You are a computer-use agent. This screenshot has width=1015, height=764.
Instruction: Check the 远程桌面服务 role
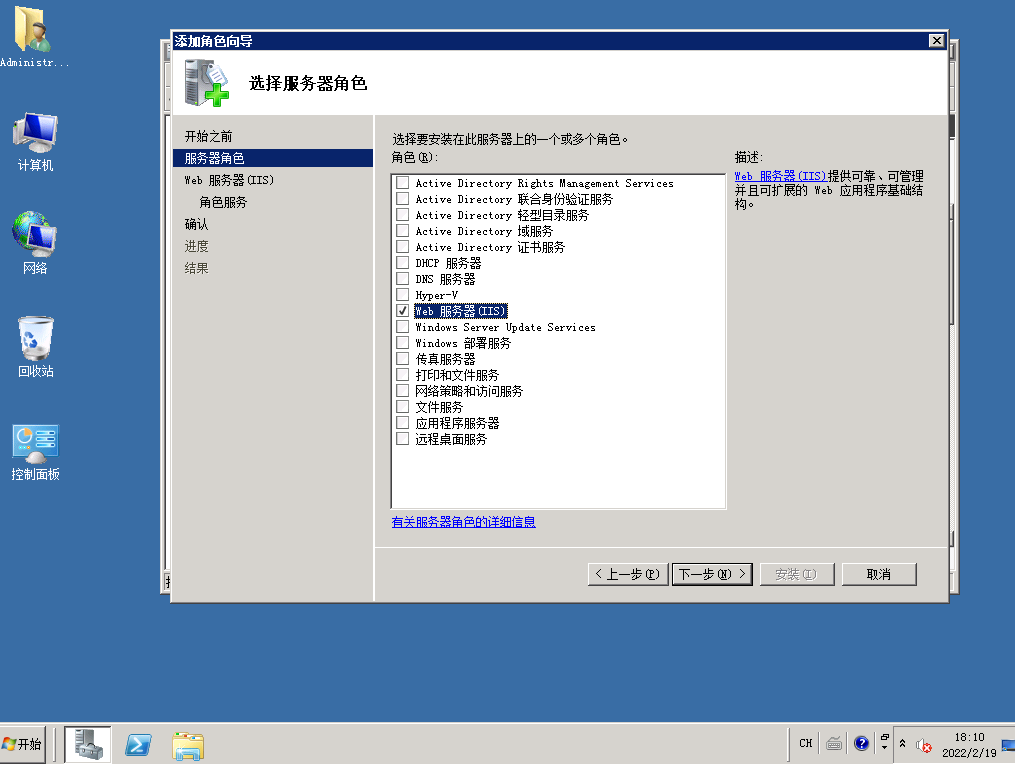(x=403, y=438)
